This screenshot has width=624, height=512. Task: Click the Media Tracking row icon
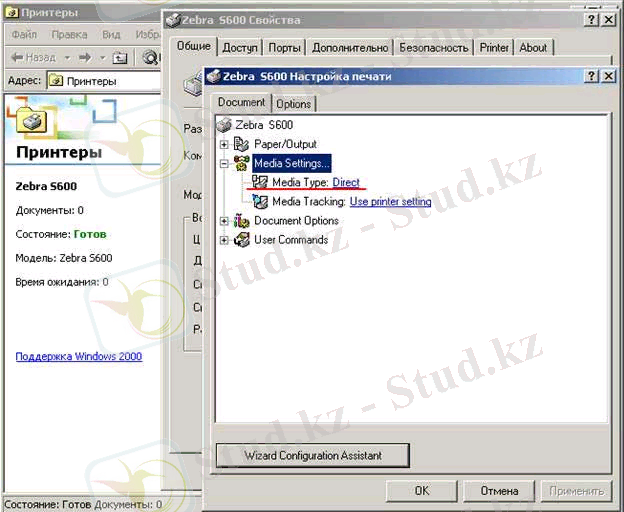tap(260, 201)
